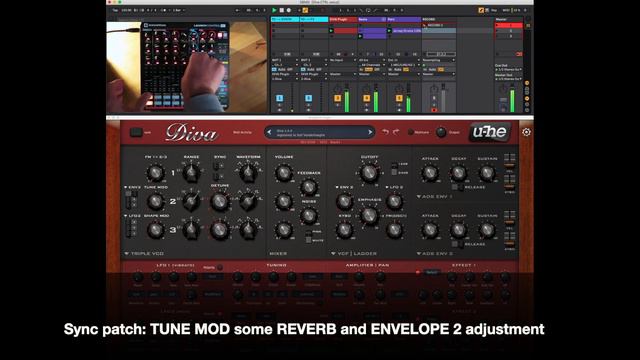Toggle the DIVA Plugin track activator (3)
The width and height of the screenshot is (640, 360).
point(338,98)
